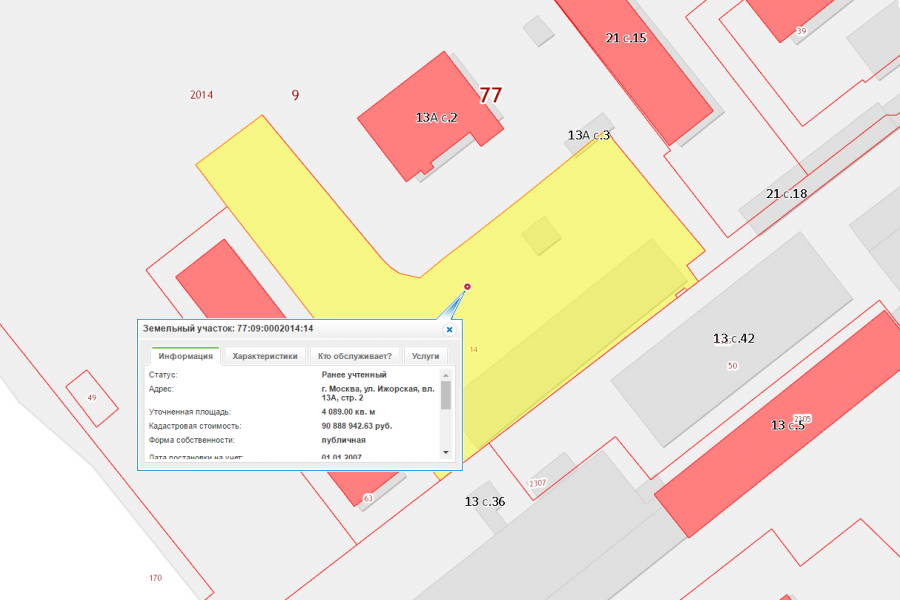Click the scrollbar up arrow in popup
The image size is (900, 600).
pyautogui.click(x=446, y=375)
